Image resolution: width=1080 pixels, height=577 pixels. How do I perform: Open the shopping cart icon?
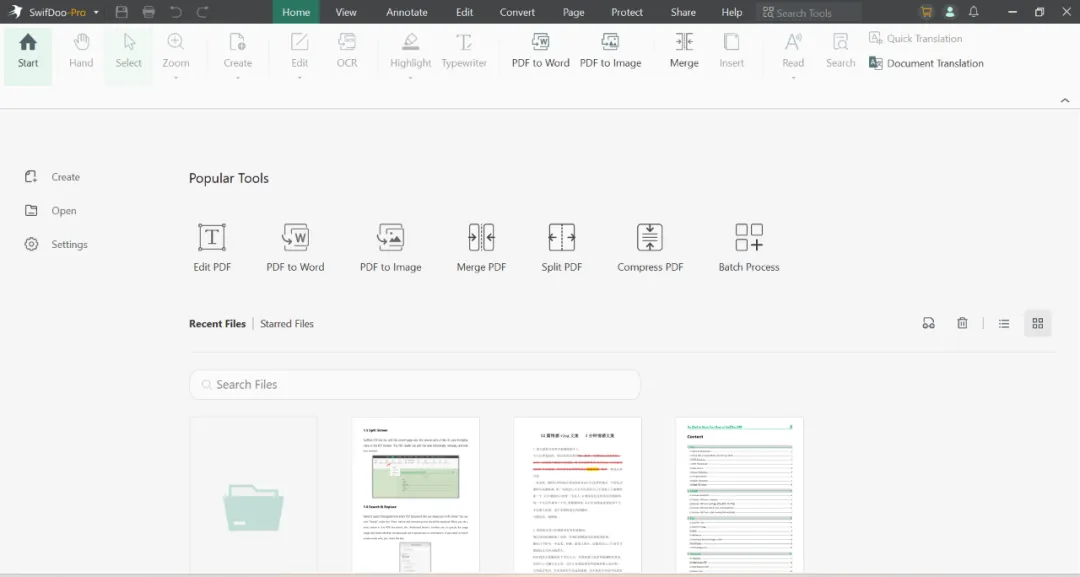(x=926, y=12)
